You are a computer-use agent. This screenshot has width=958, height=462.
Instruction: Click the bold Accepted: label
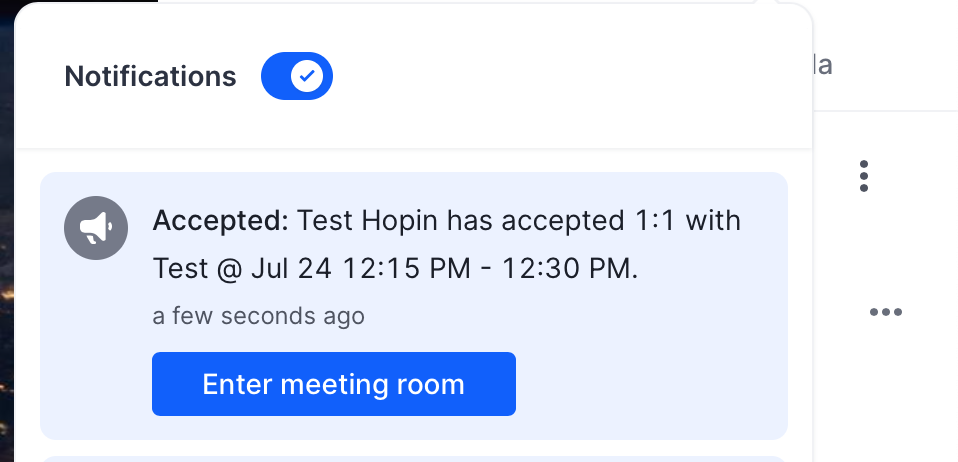coord(220,220)
